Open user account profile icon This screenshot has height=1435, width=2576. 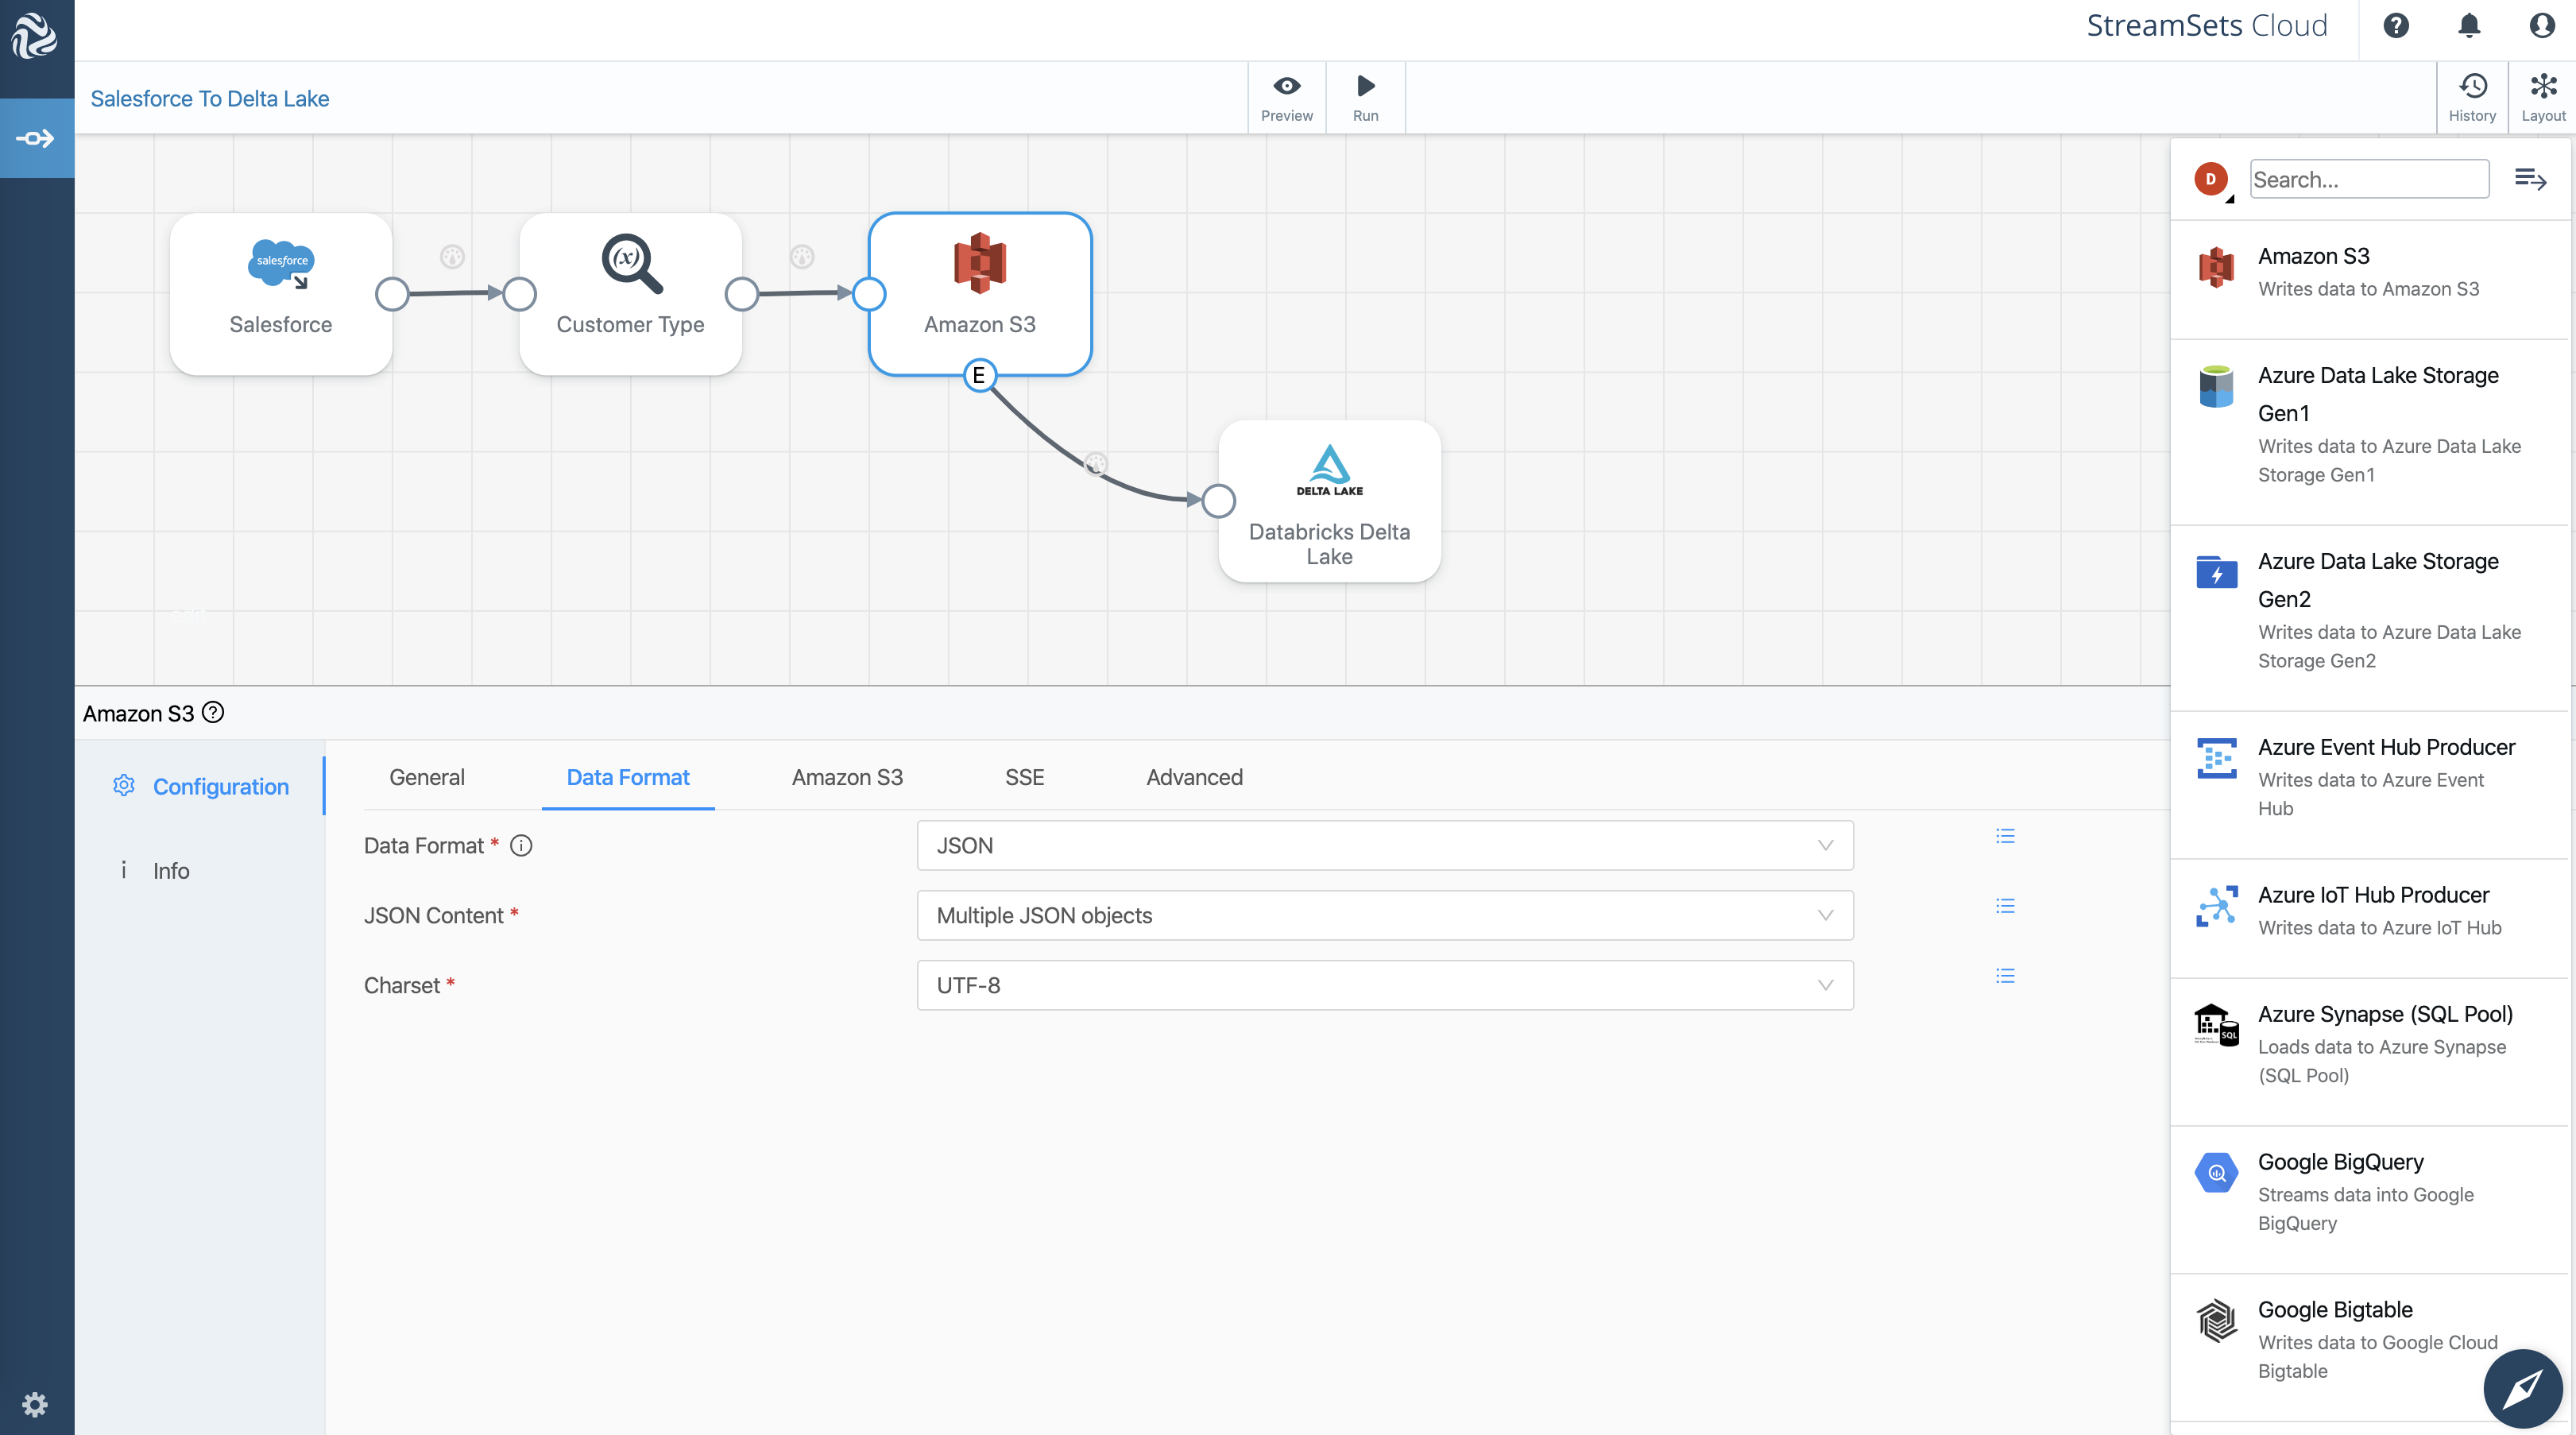click(x=2541, y=26)
